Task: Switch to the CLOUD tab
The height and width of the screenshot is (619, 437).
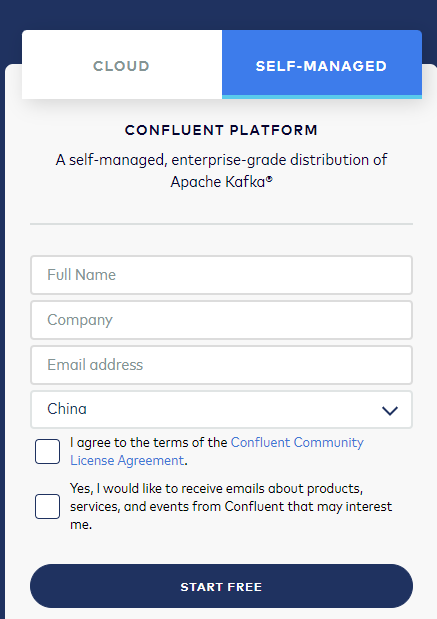Action: (122, 64)
